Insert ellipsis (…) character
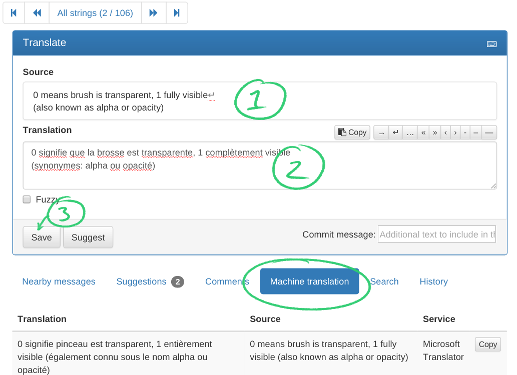 coord(410,132)
